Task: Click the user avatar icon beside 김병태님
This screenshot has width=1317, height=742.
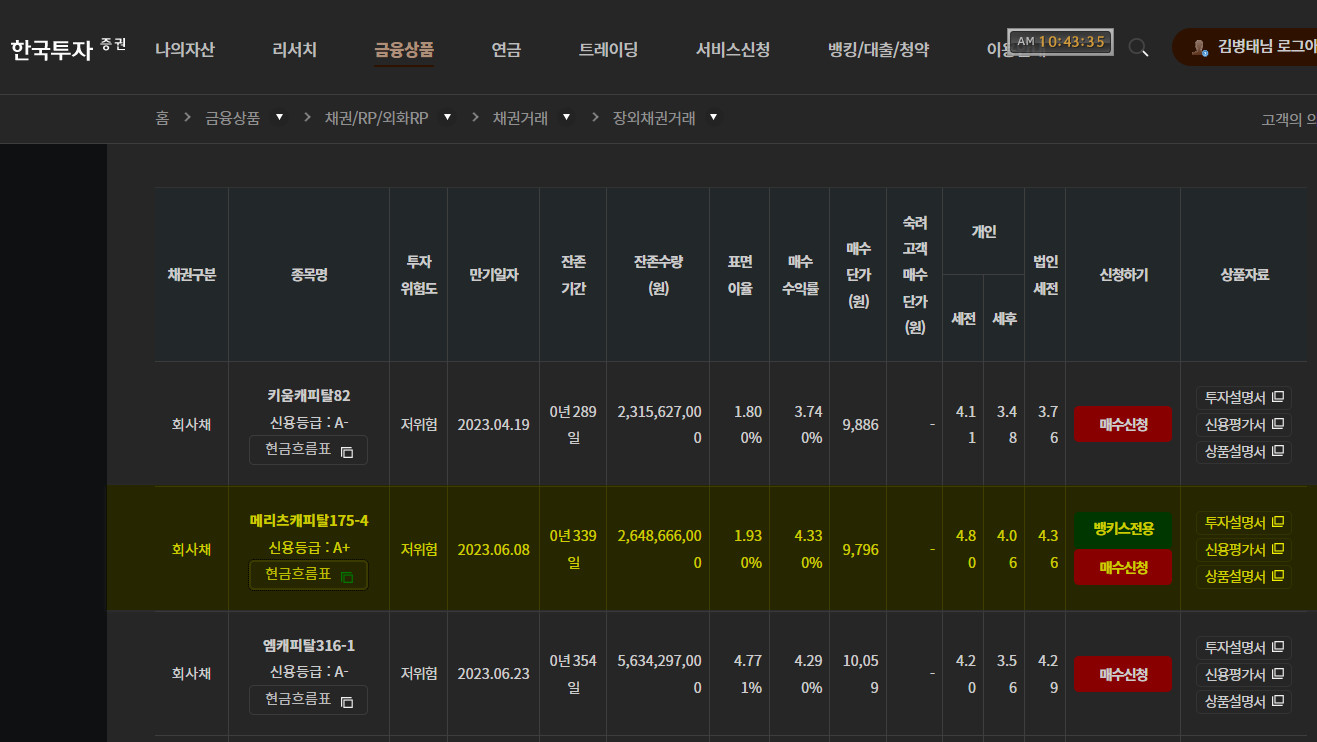Action: pyautogui.click(x=1198, y=47)
